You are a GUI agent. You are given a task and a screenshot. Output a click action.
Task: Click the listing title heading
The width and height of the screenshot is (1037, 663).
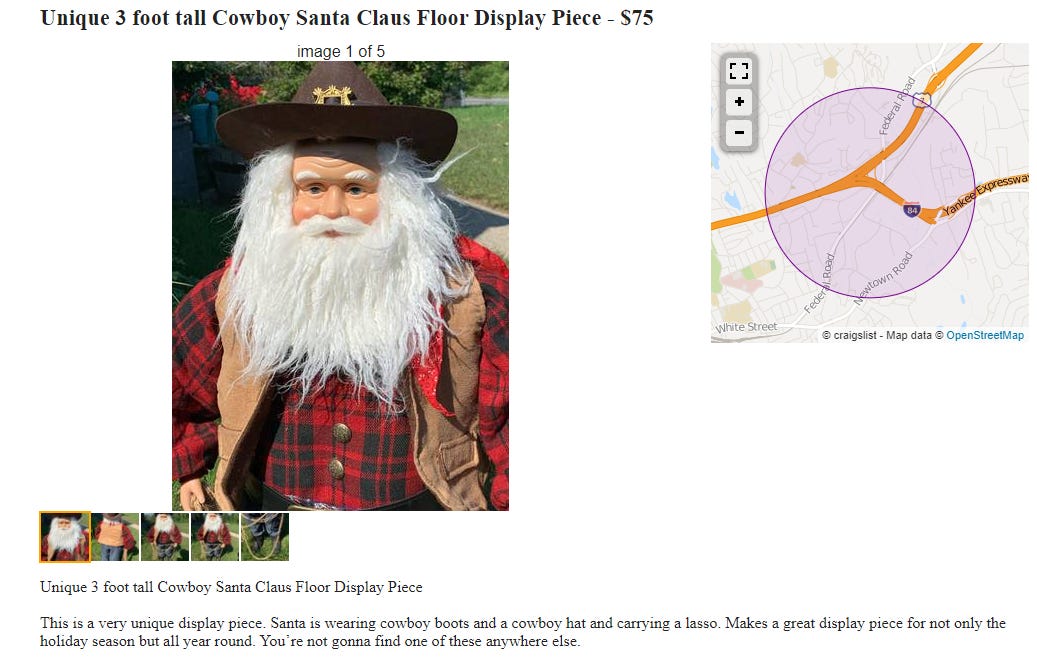point(347,18)
